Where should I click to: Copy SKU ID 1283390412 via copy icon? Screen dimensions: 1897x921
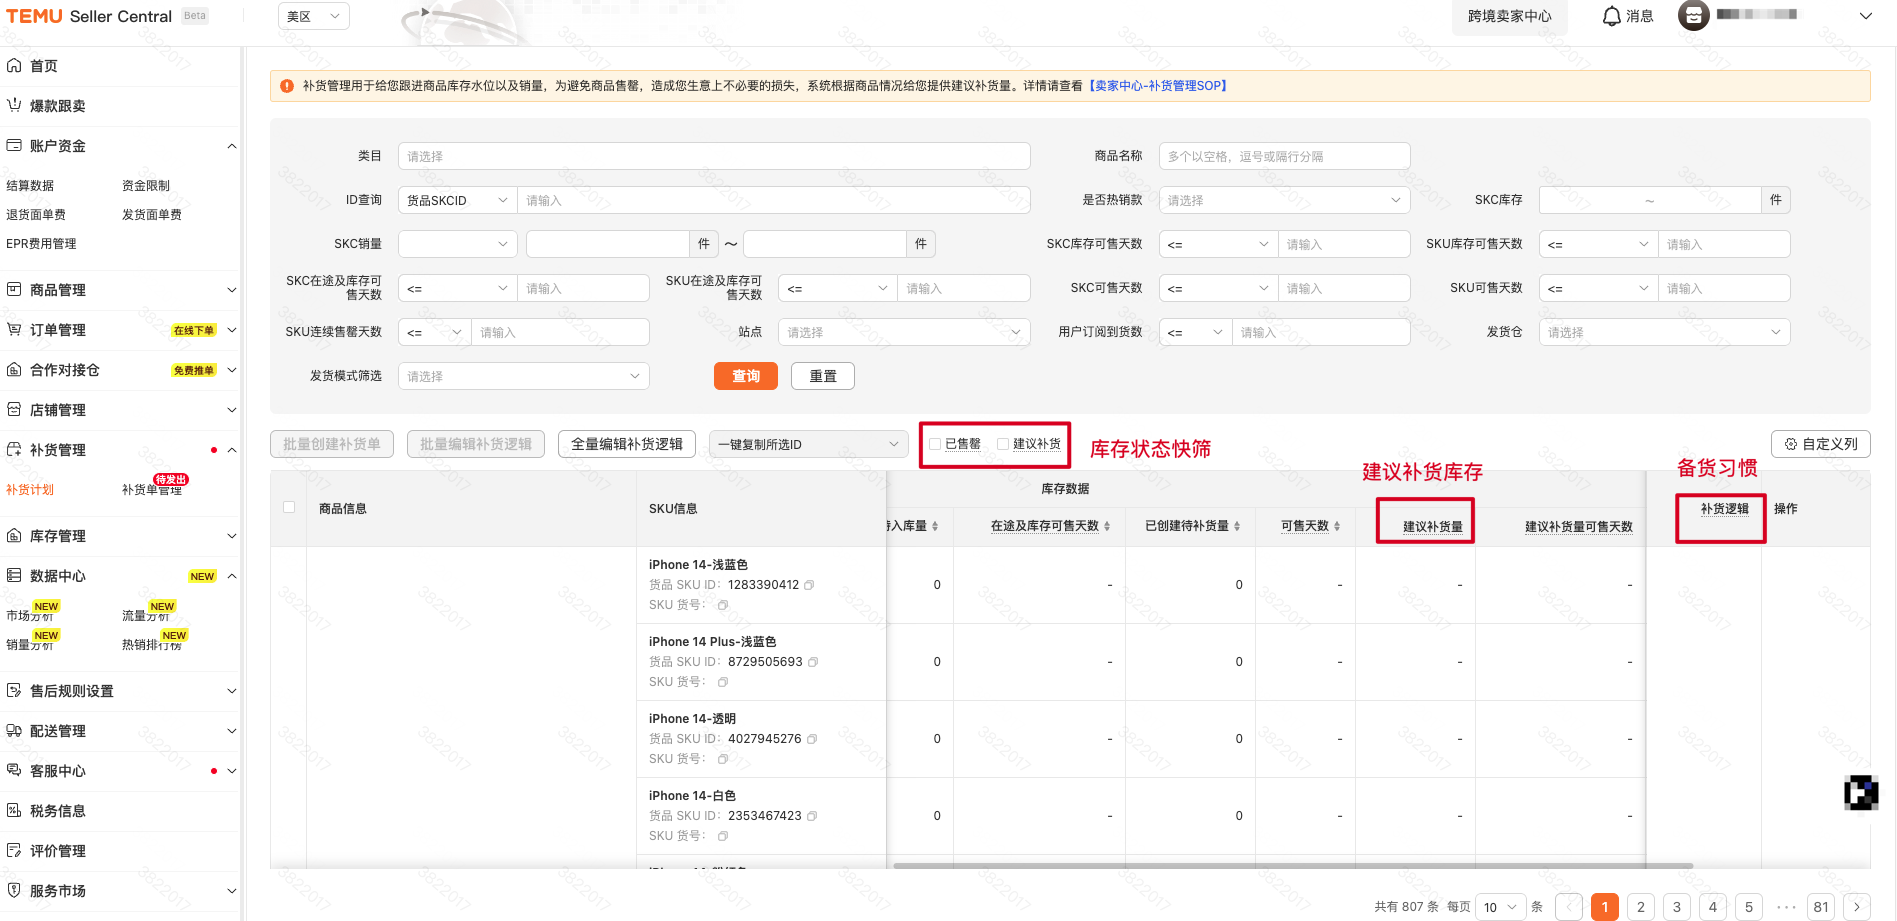pyautogui.click(x=809, y=585)
